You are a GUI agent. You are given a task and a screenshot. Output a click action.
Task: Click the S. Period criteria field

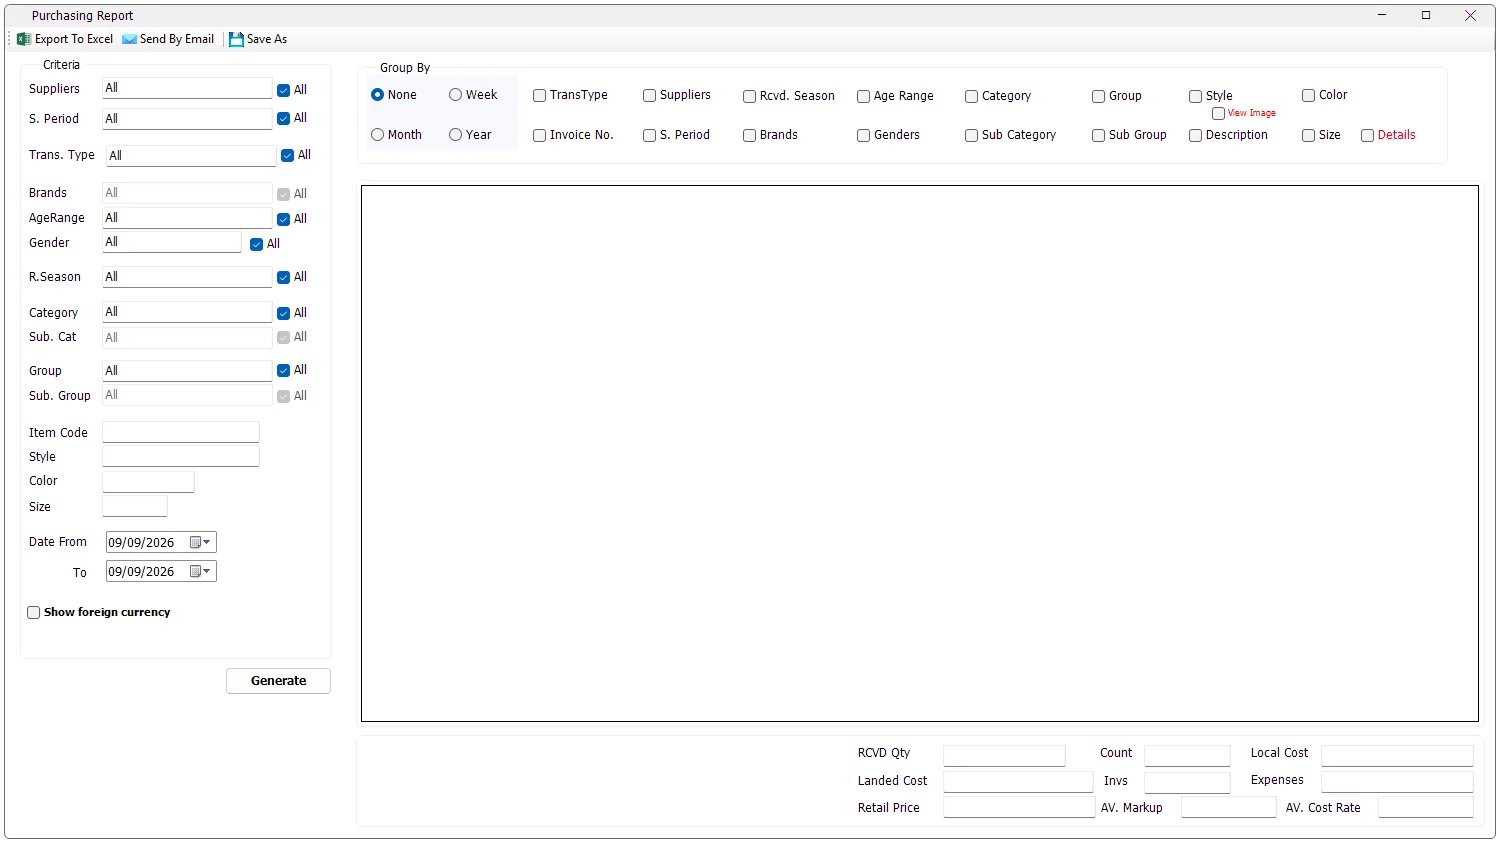click(187, 118)
